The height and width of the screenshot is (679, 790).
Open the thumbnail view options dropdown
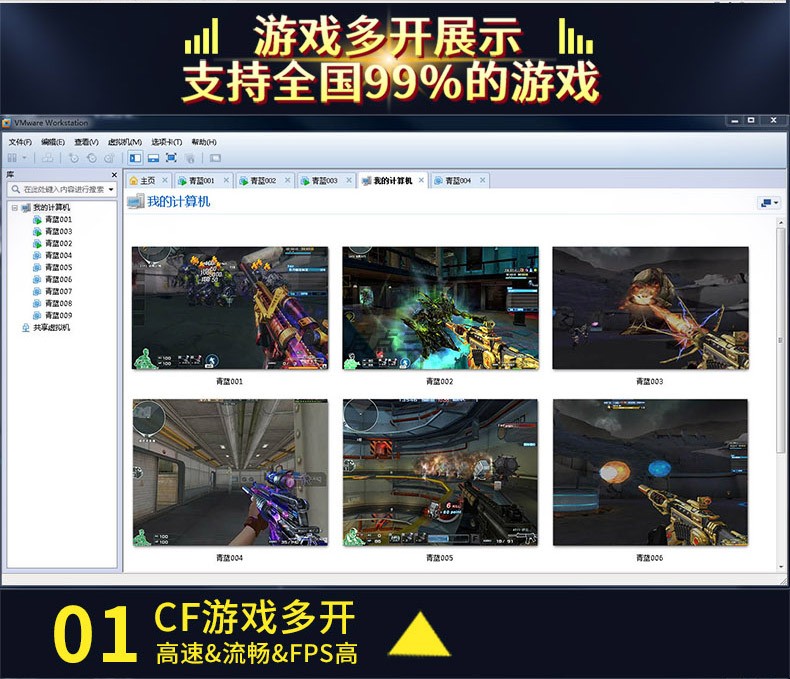coord(769,203)
